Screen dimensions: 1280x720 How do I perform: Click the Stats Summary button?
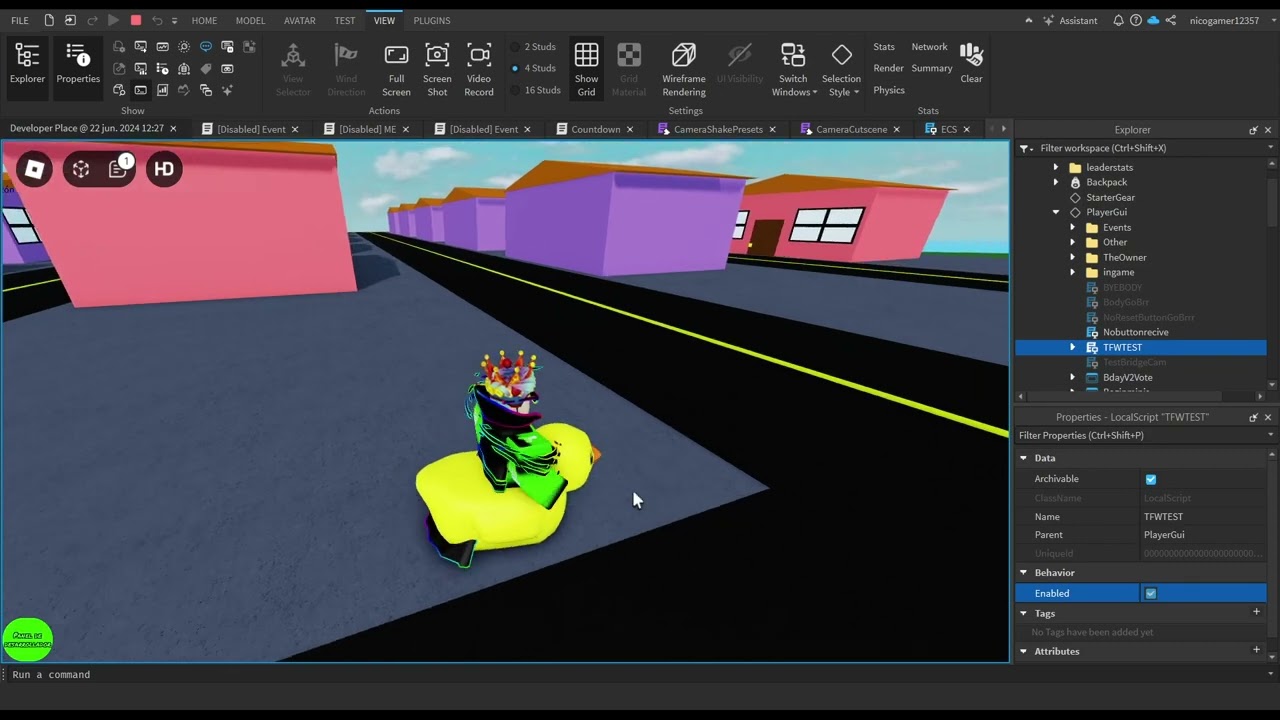point(931,68)
